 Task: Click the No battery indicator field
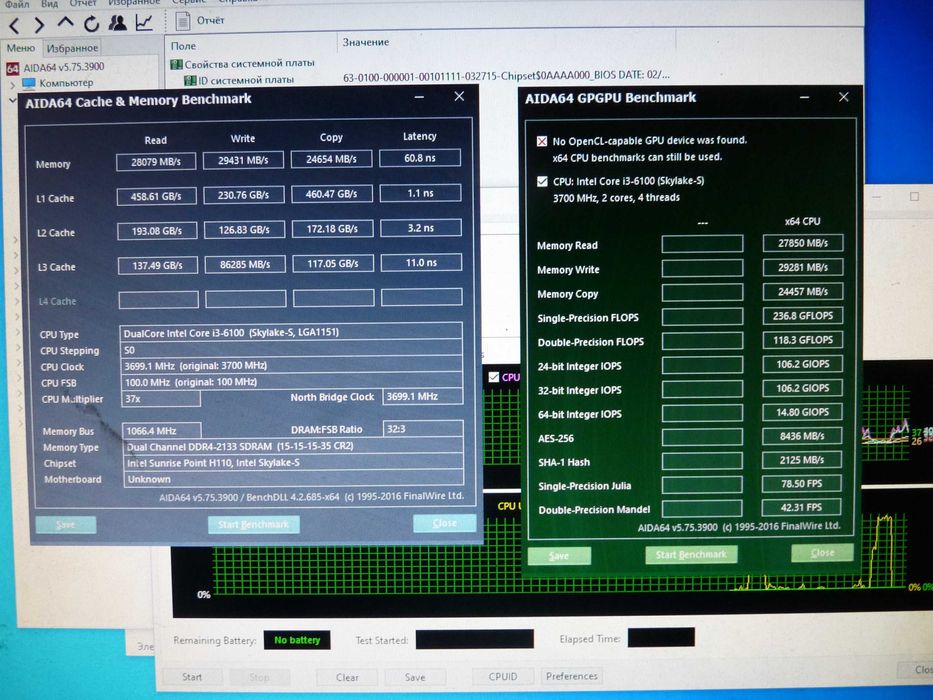pyautogui.click(x=297, y=640)
